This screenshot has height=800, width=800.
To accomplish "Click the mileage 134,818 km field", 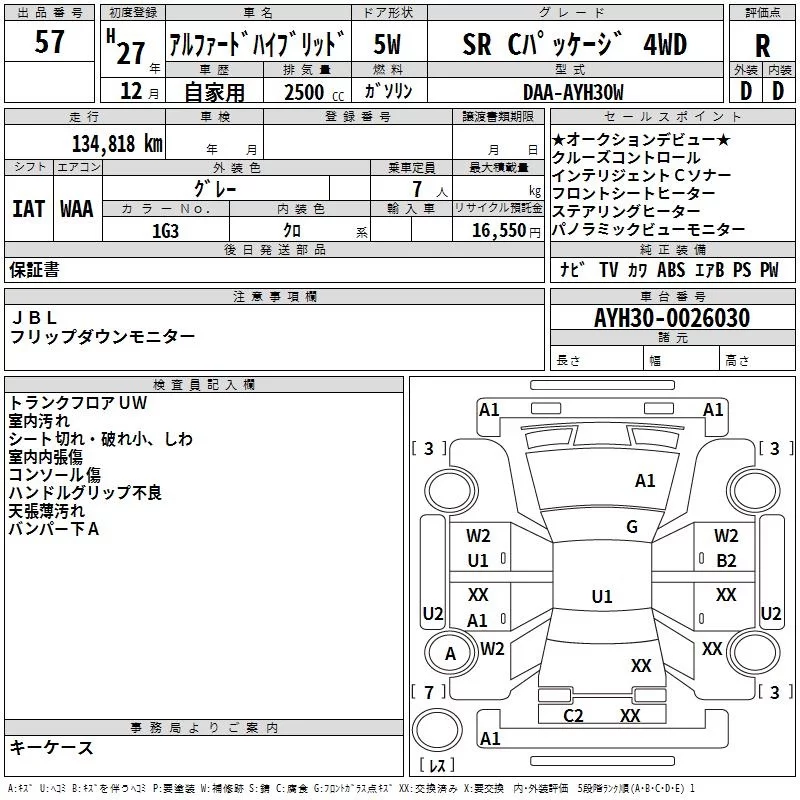I will [x=85, y=143].
